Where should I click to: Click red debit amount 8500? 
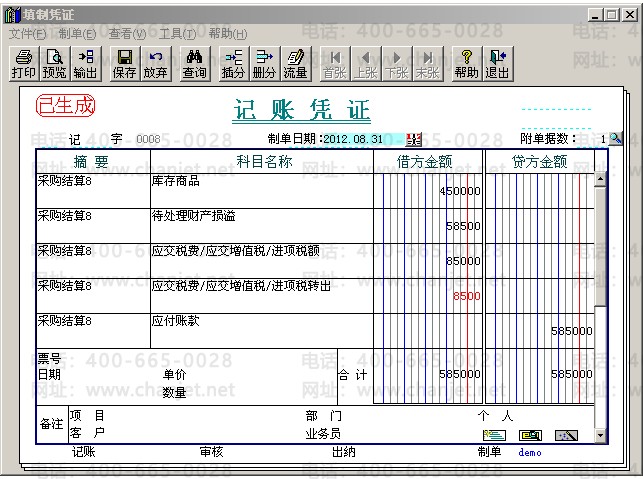coord(467,296)
